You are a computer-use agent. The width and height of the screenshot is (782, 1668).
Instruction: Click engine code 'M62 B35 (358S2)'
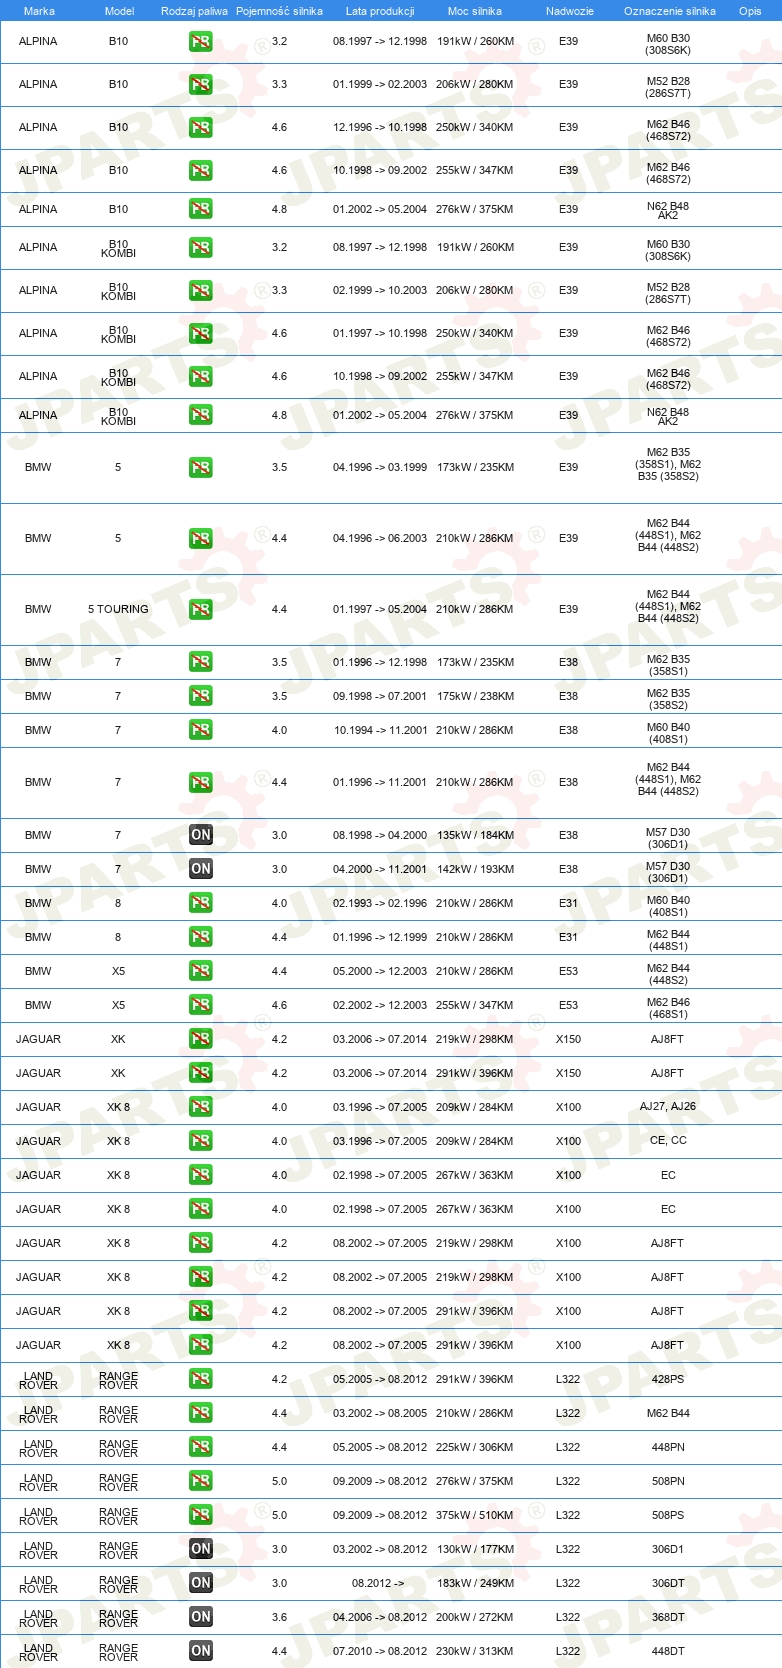point(668,699)
